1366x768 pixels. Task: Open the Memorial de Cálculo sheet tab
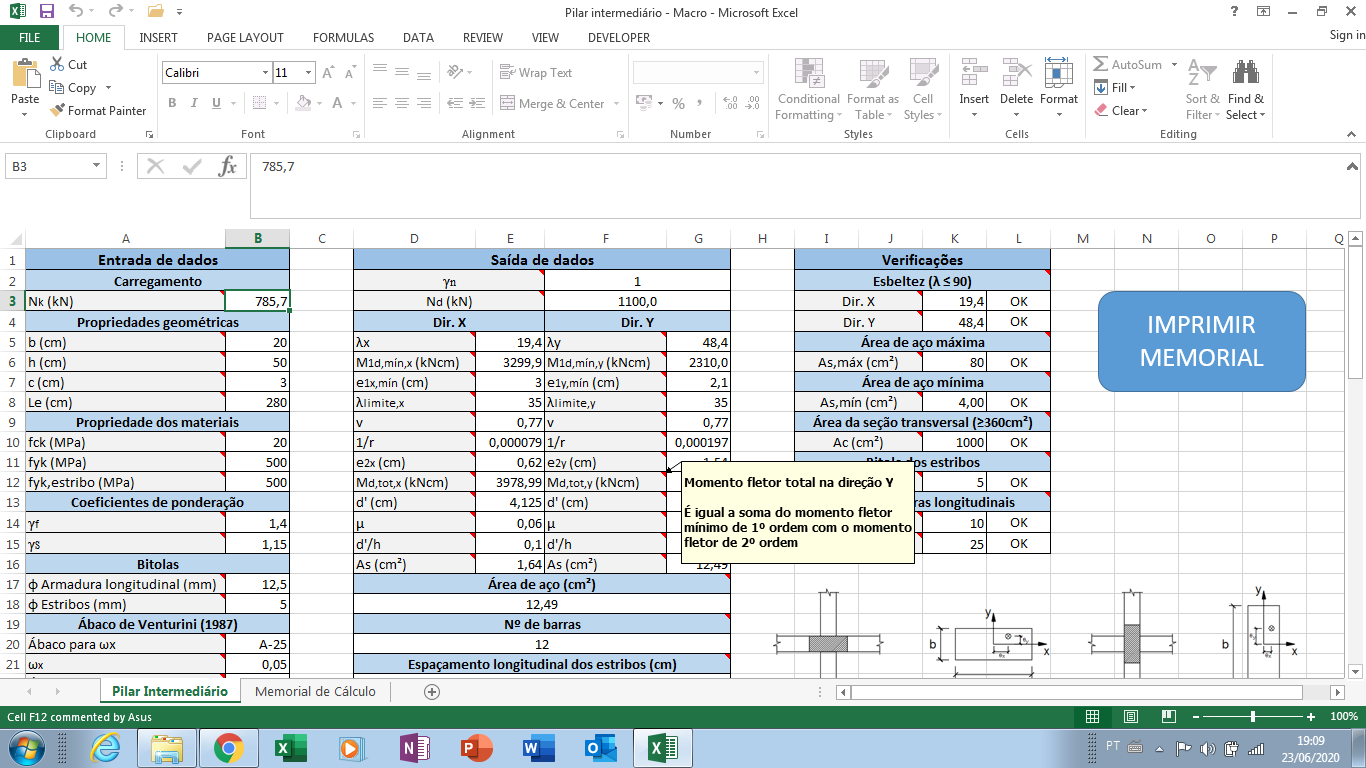[315, 691]
